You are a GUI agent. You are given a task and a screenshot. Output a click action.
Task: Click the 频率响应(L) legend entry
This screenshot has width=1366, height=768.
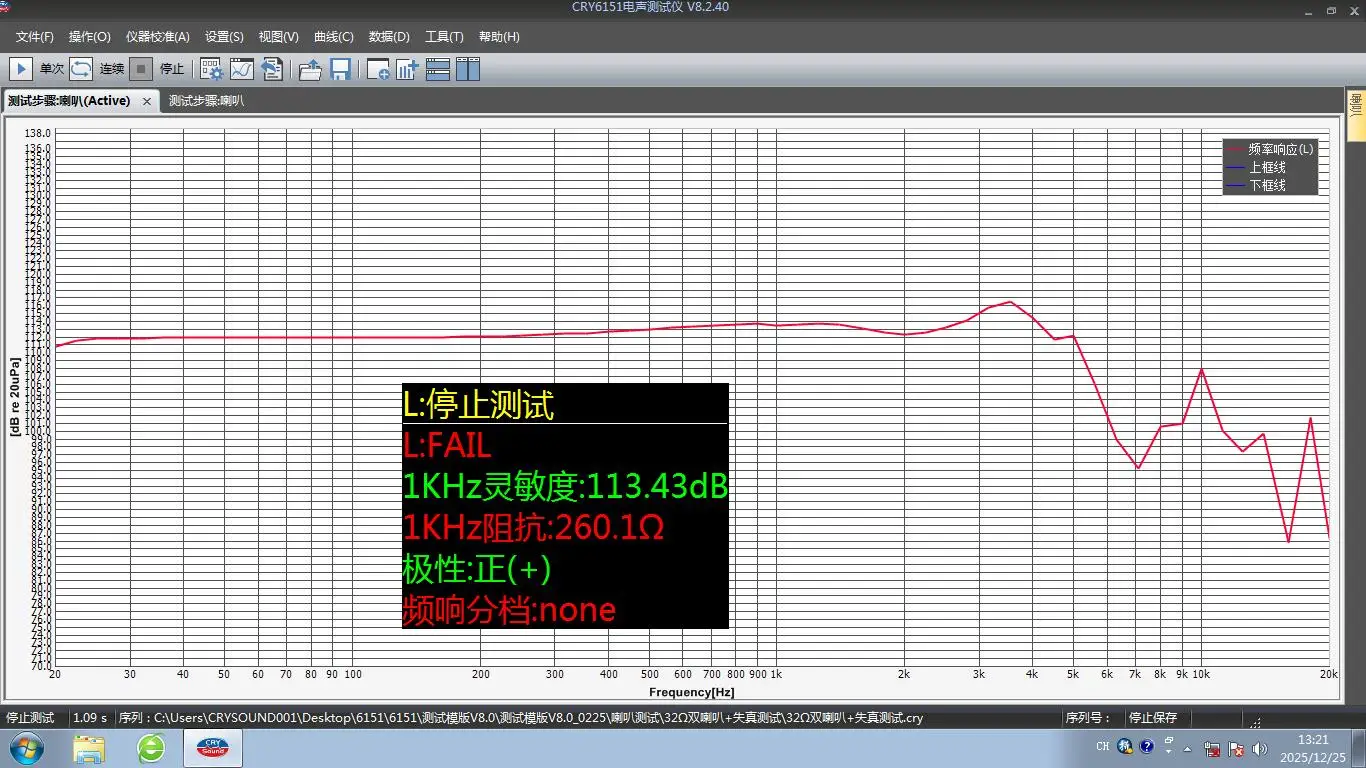tap(1270, 149)
